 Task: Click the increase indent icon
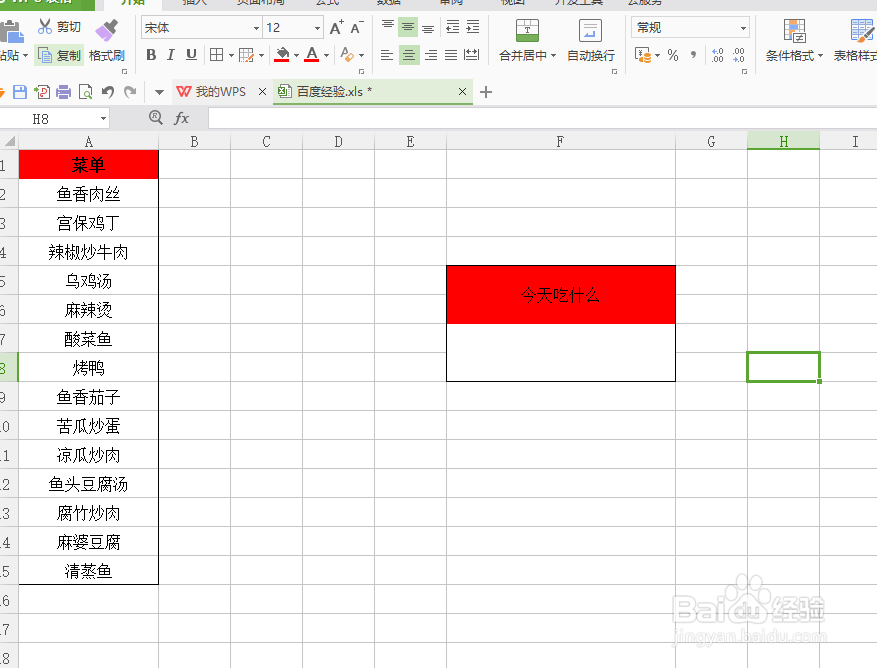pos(473,27)
